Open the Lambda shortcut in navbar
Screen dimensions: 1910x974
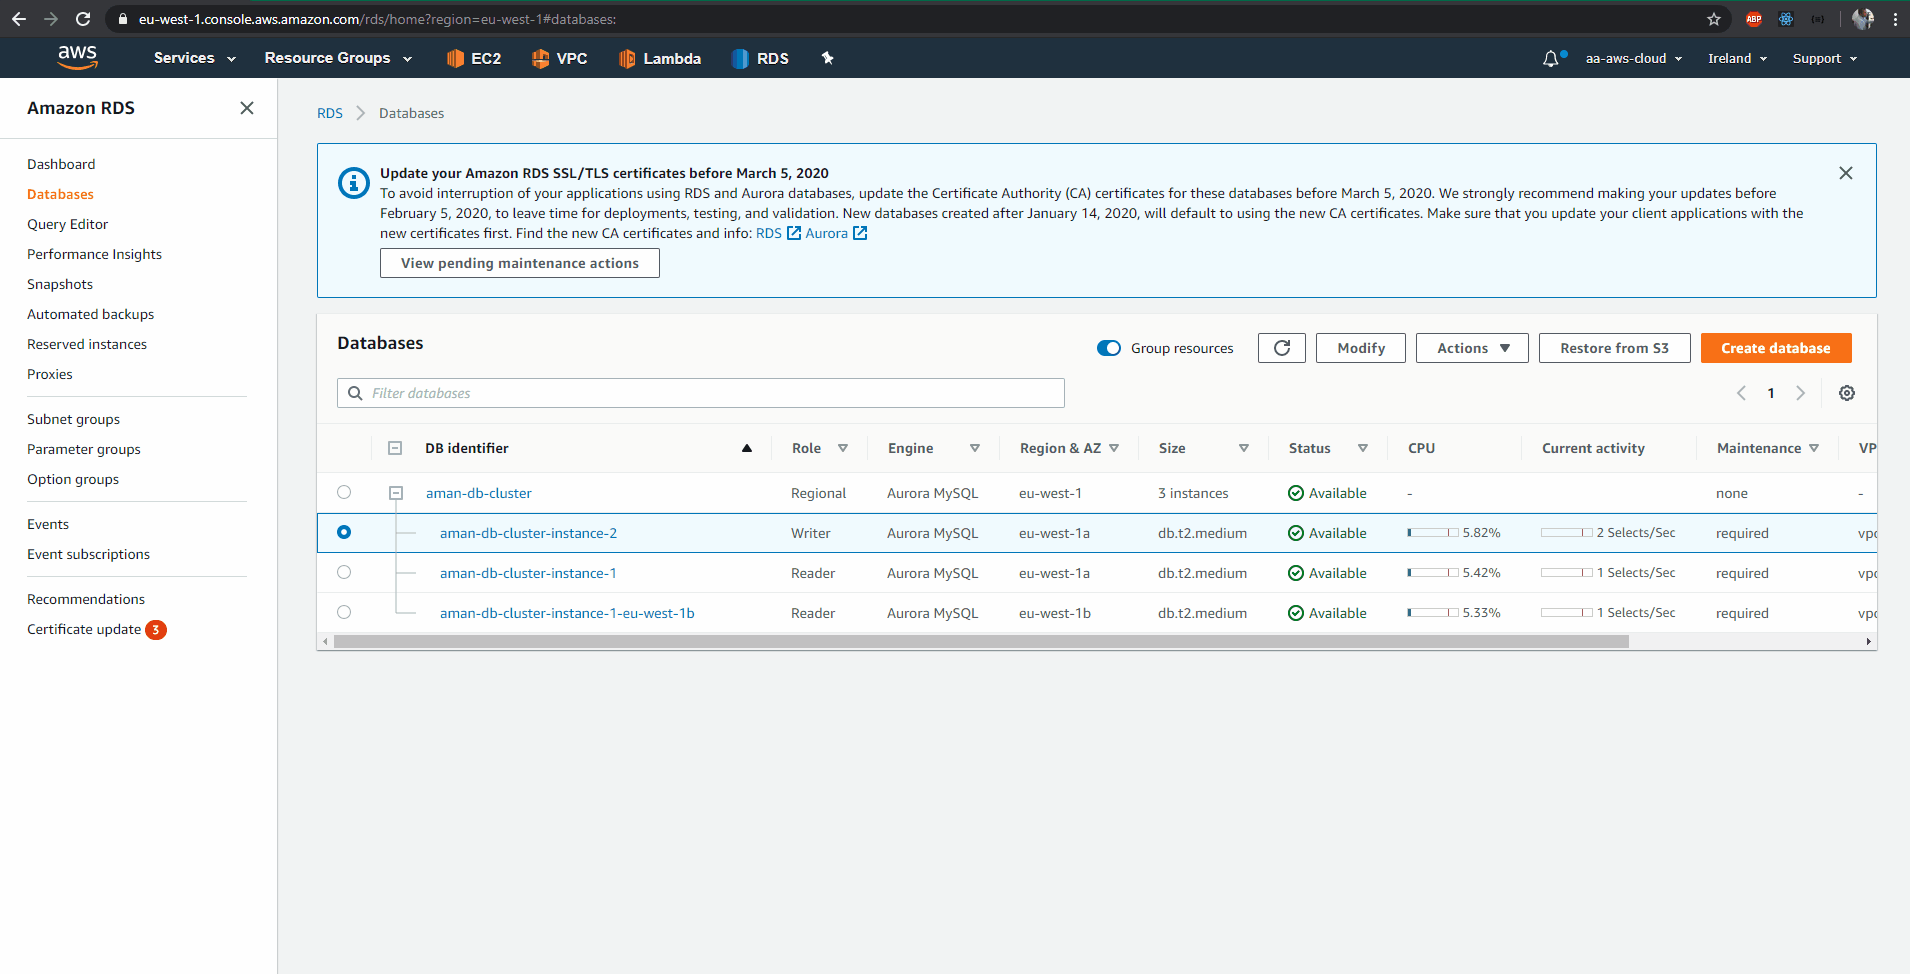tap(660, 59)
